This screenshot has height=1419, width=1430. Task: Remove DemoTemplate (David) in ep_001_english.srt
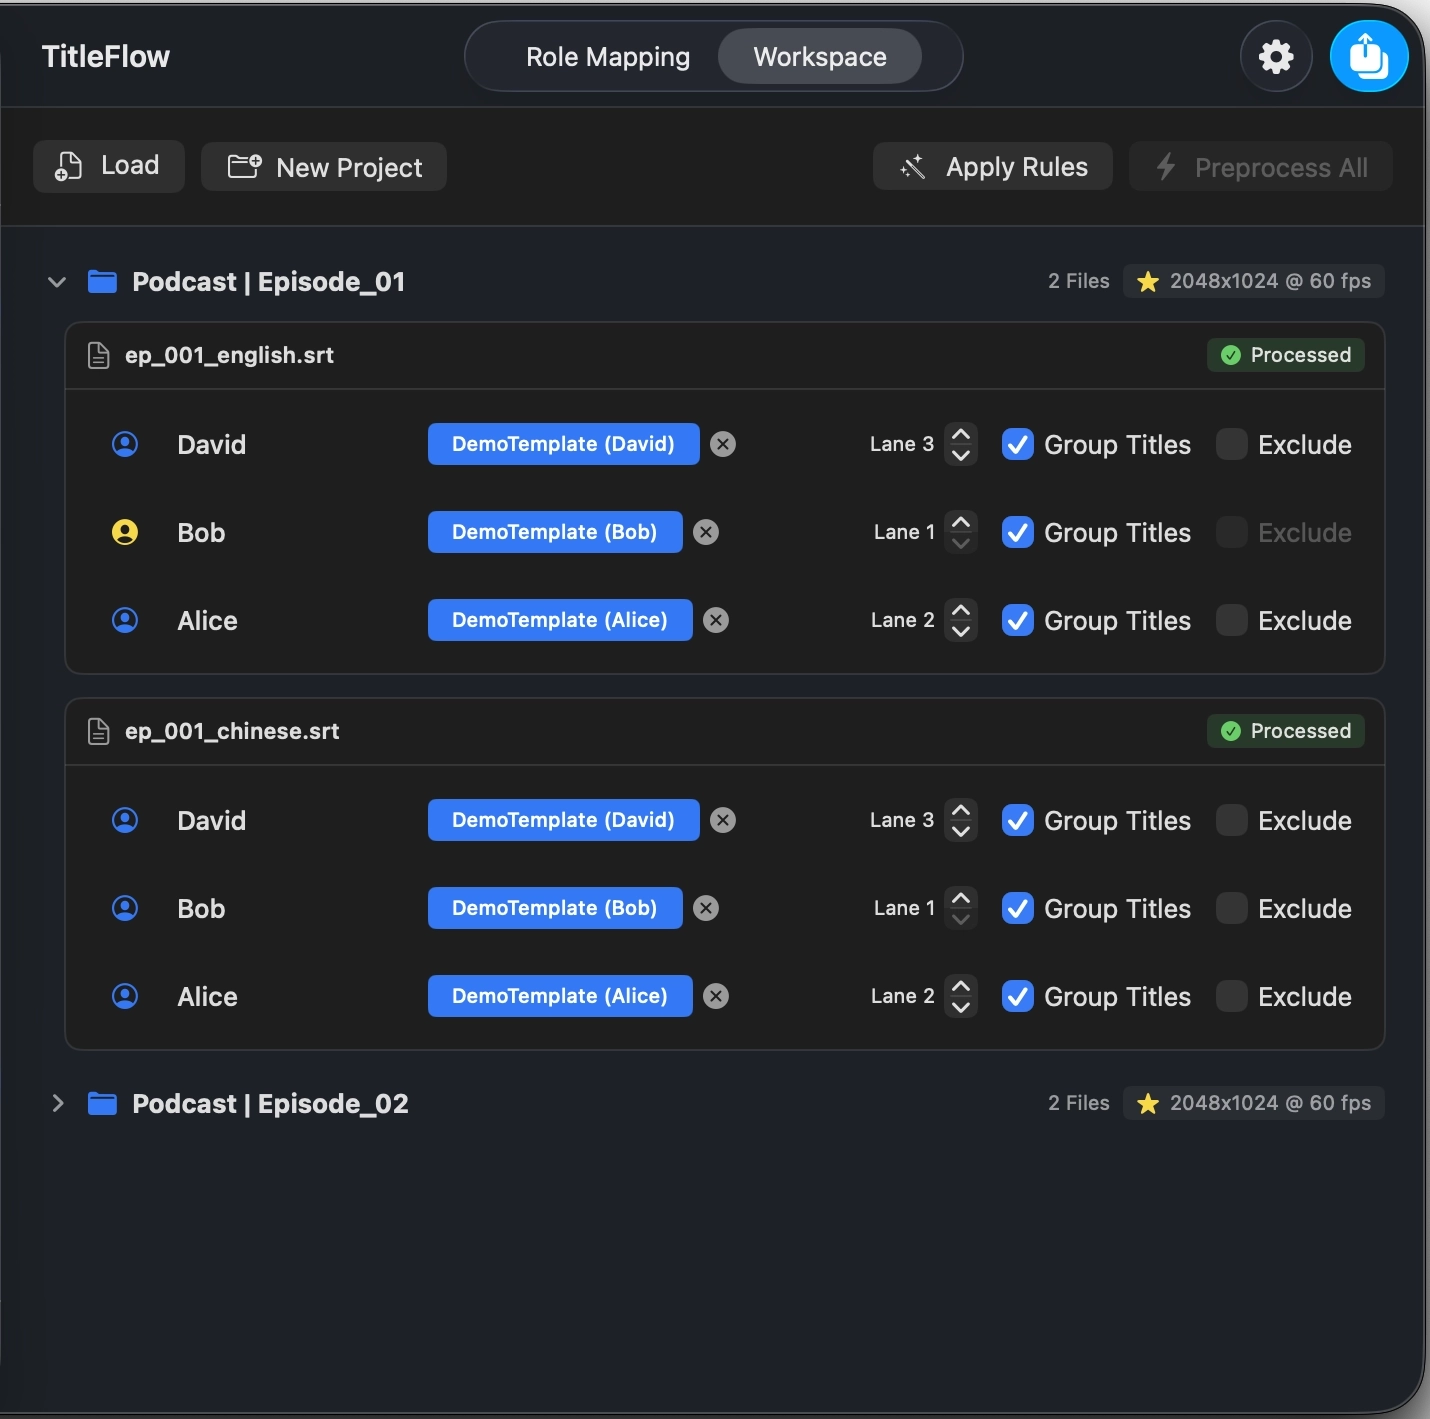tap(723, 444)
